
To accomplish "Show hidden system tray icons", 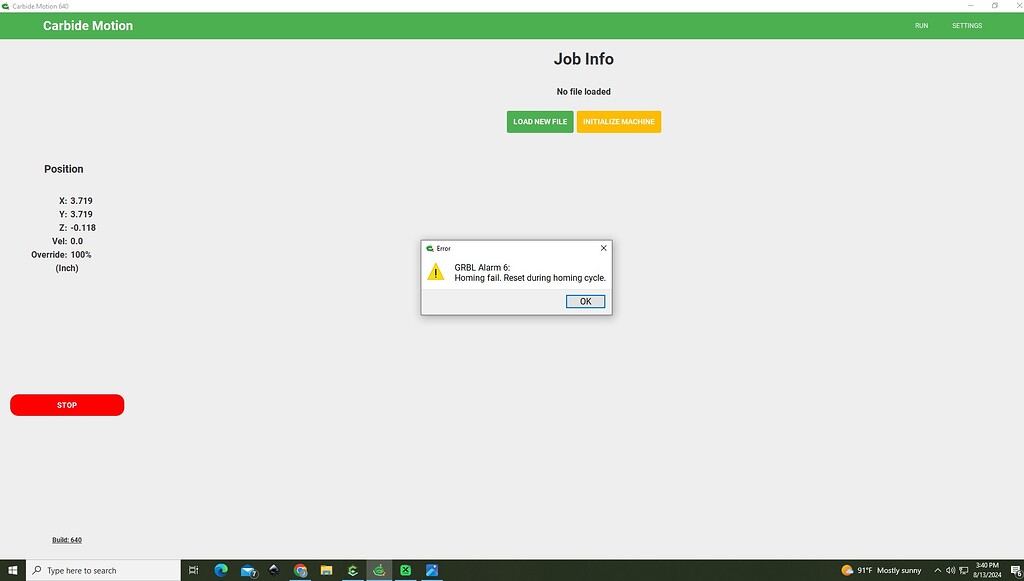I will tap(935, 570).
